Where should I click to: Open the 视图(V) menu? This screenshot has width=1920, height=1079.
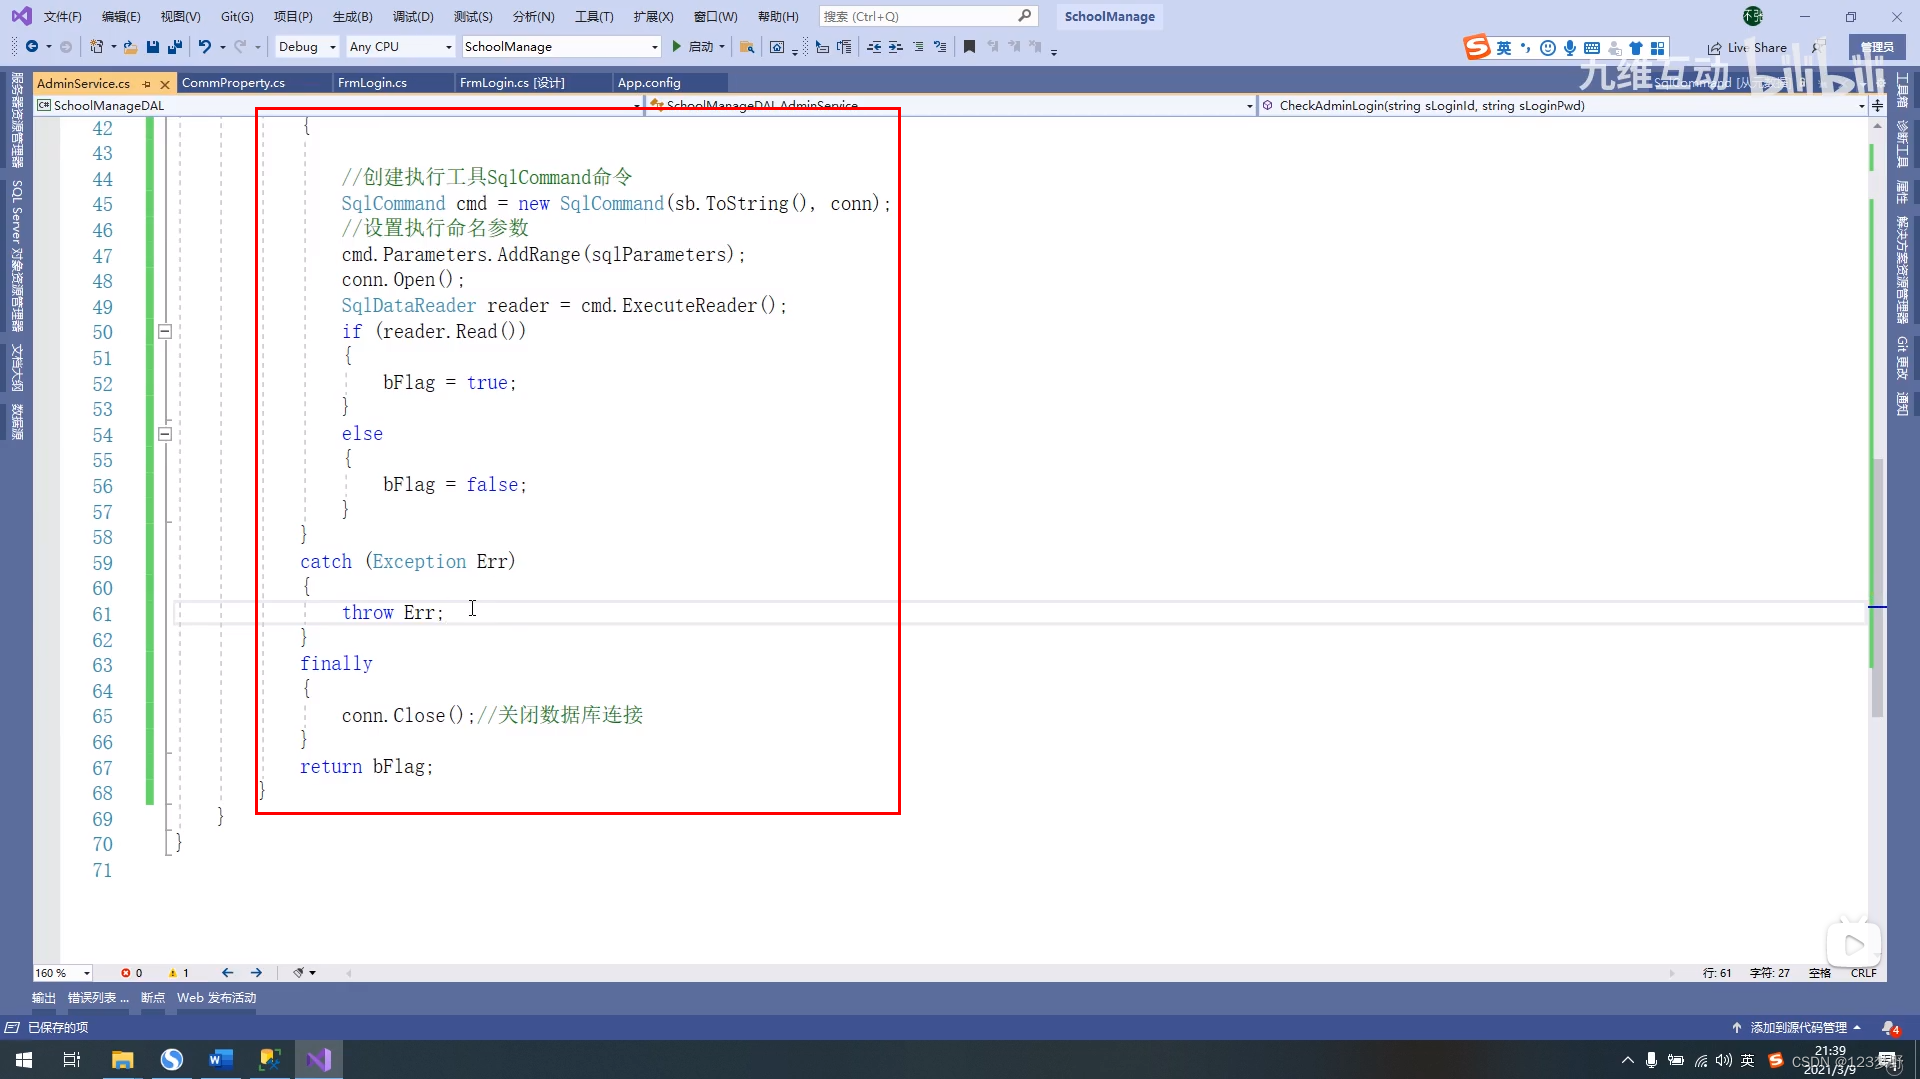click(x=180, y=17)
